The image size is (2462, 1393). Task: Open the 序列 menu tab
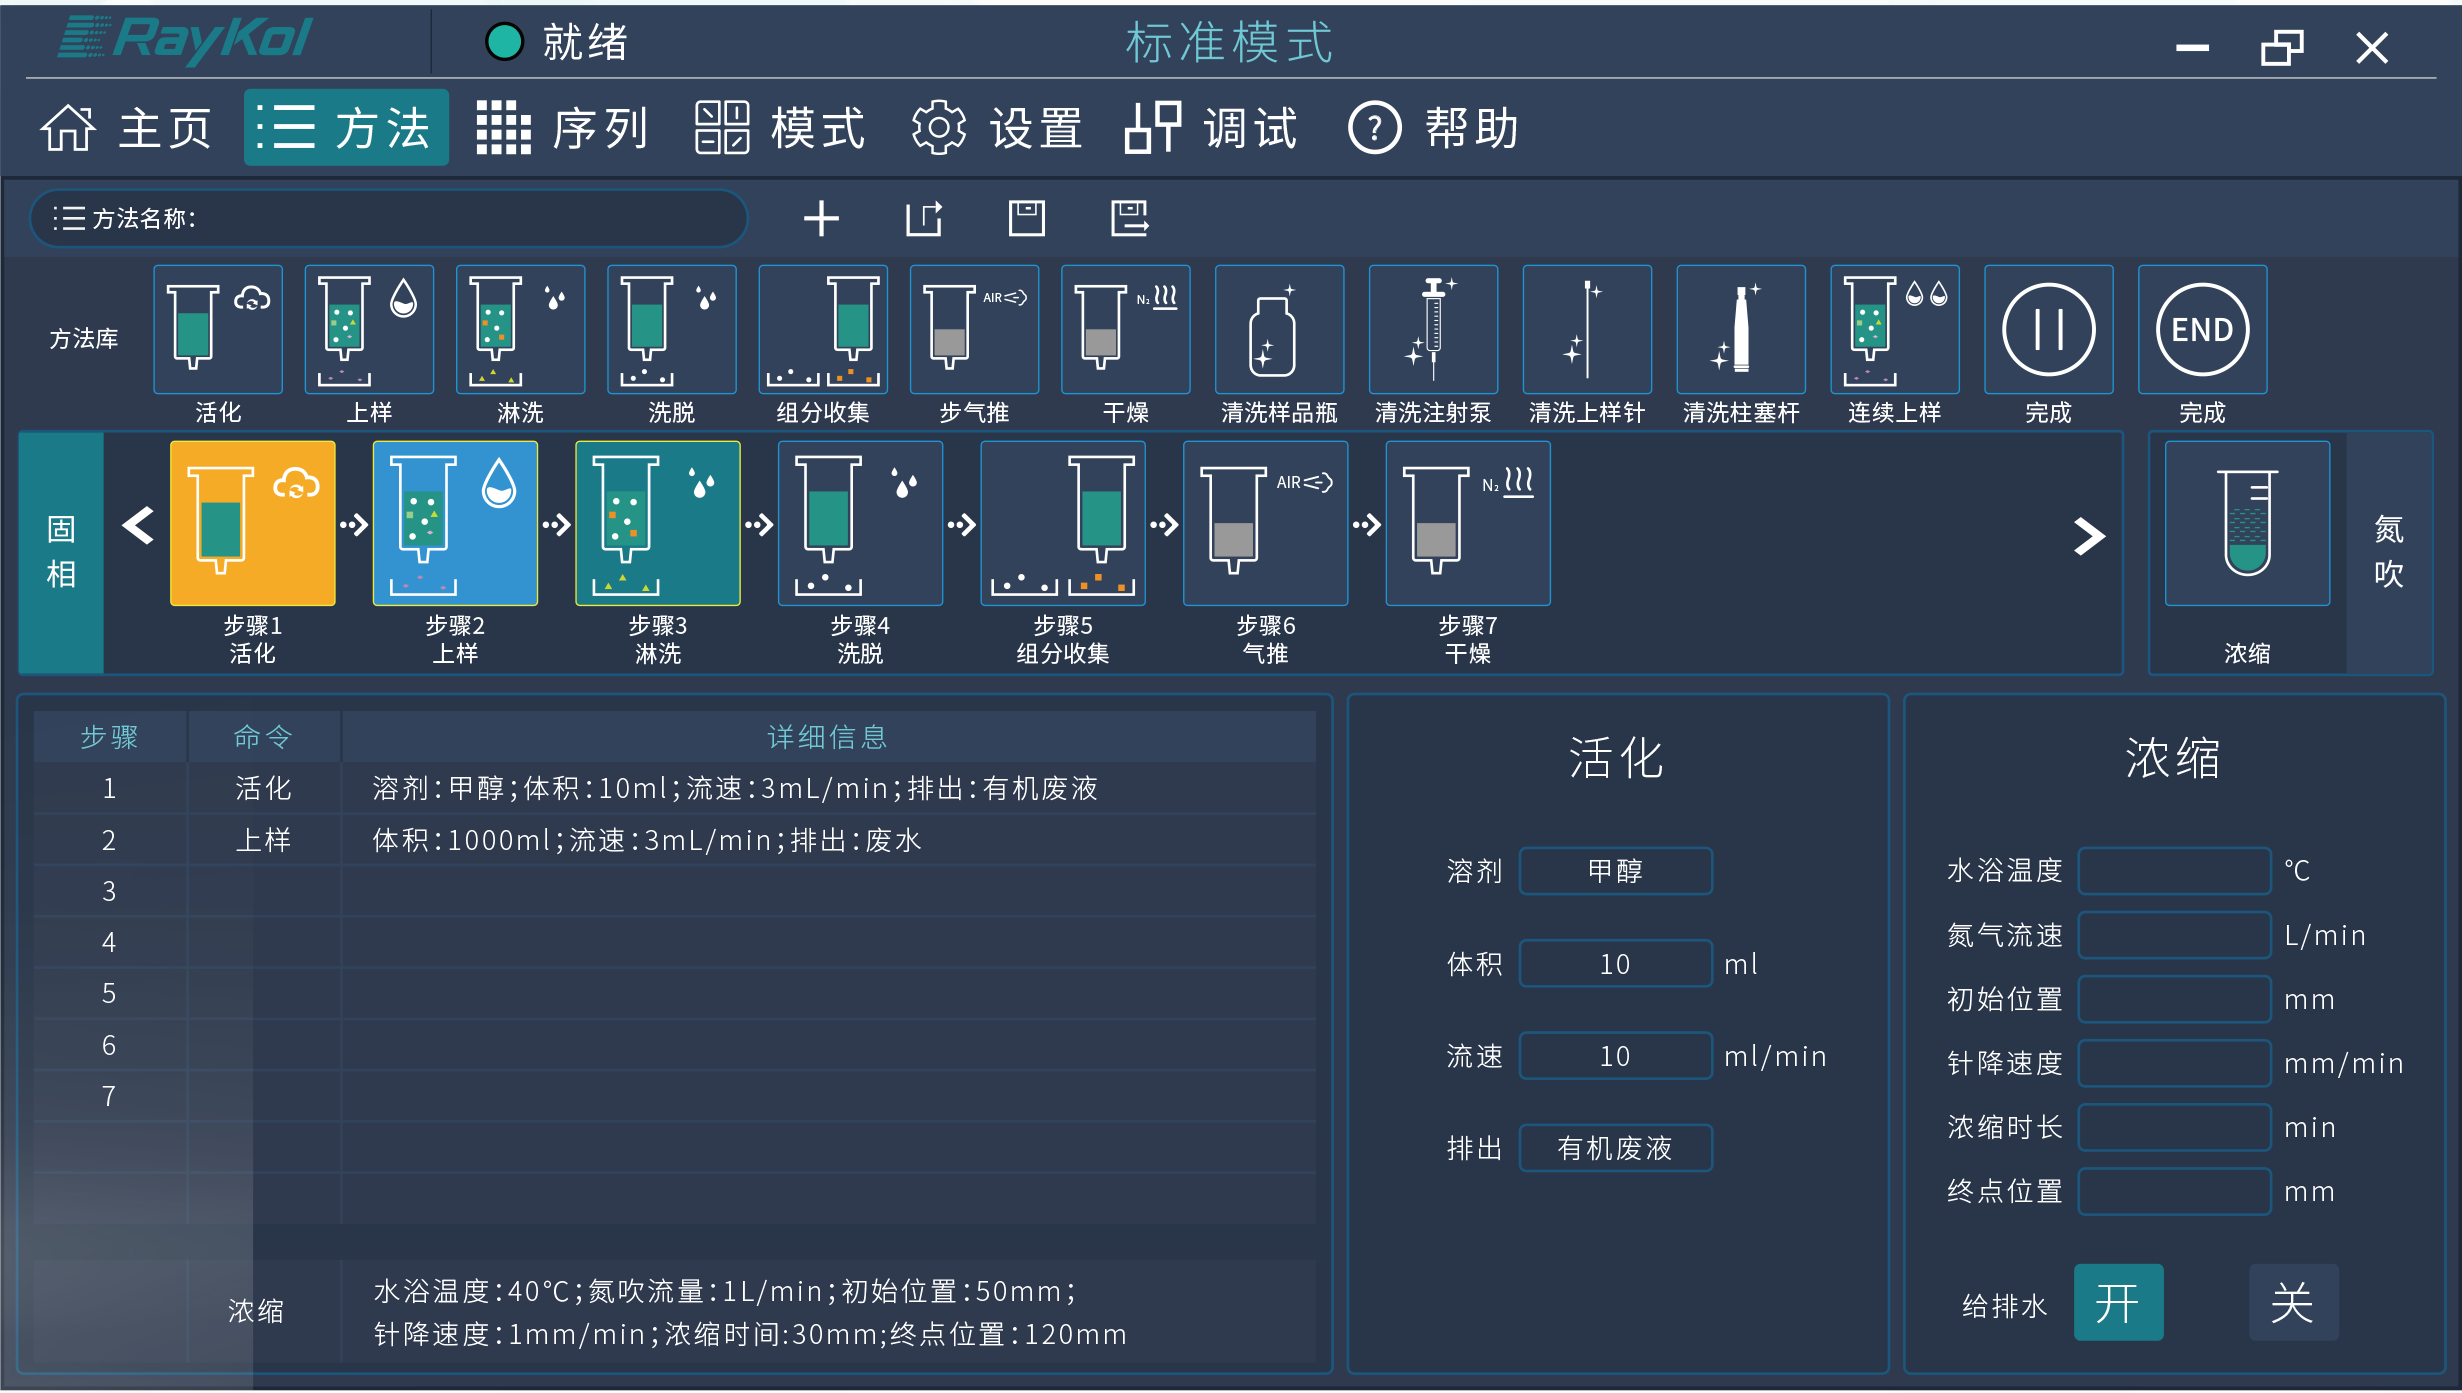563,128
